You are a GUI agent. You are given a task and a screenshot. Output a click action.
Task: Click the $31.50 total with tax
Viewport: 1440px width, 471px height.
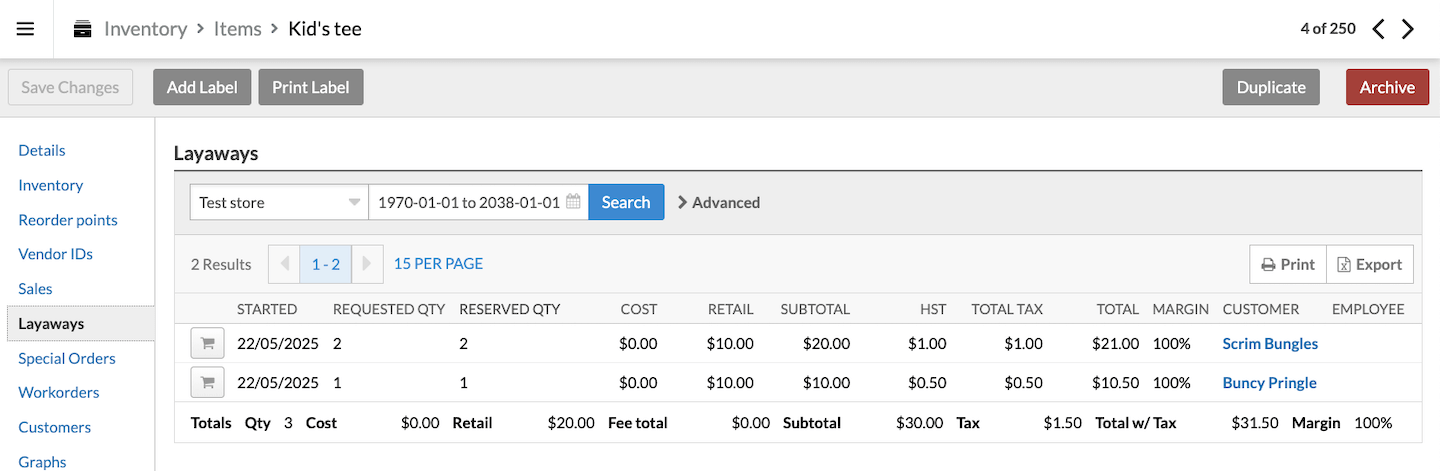click(x=1256, y=422)
